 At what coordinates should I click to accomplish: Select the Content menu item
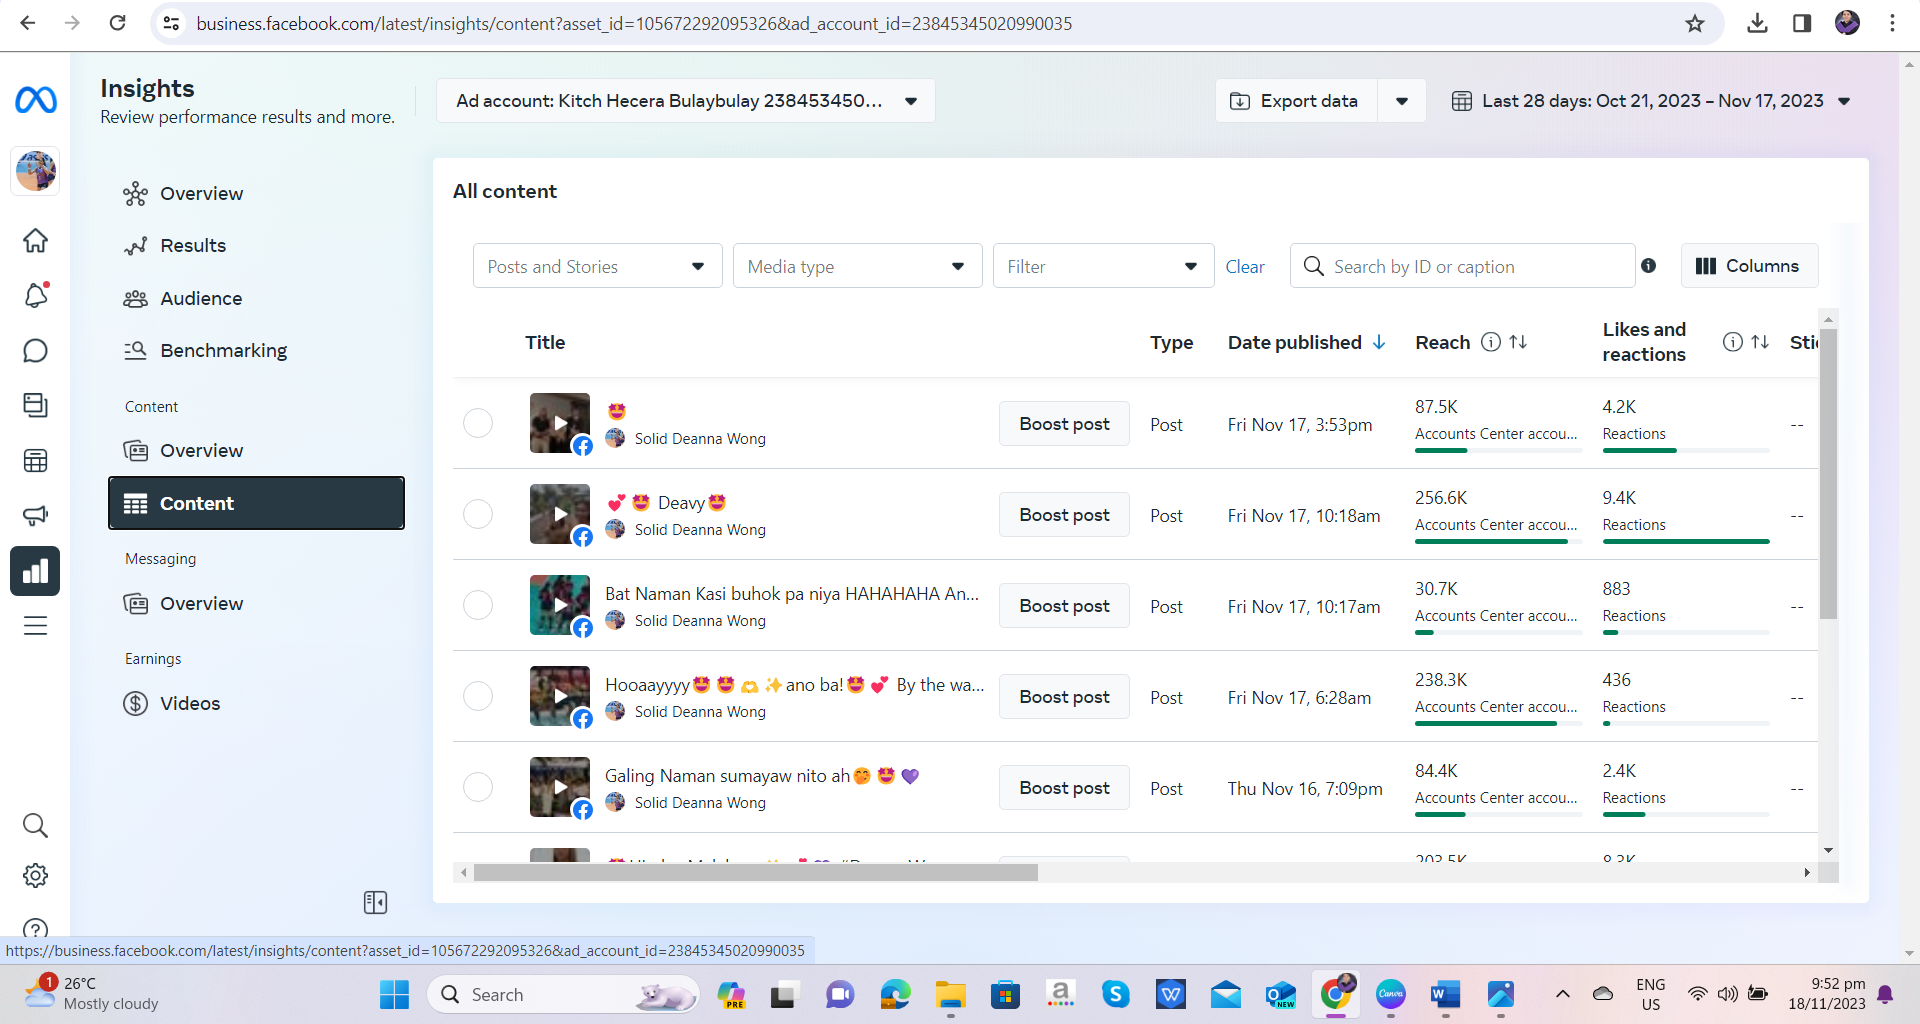pyautogui.click(x=256, y=503)
